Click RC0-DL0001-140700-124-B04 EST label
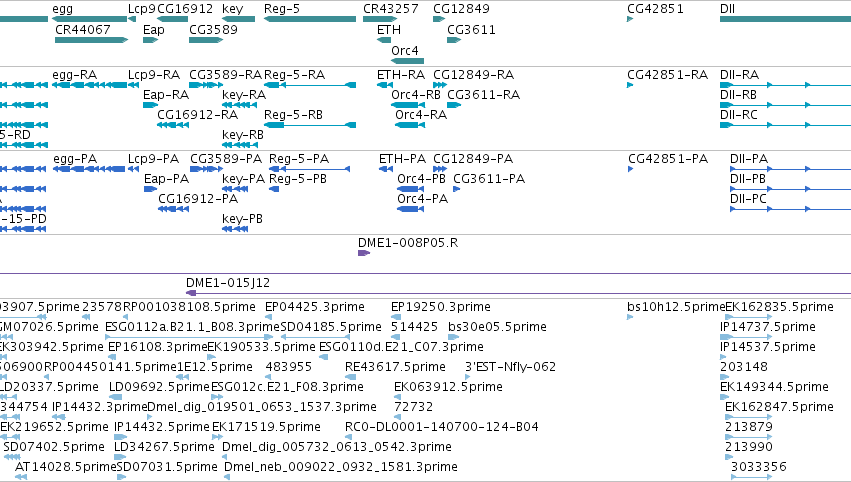The height and width of the screenshot is (482, 851). click(442, 427)
